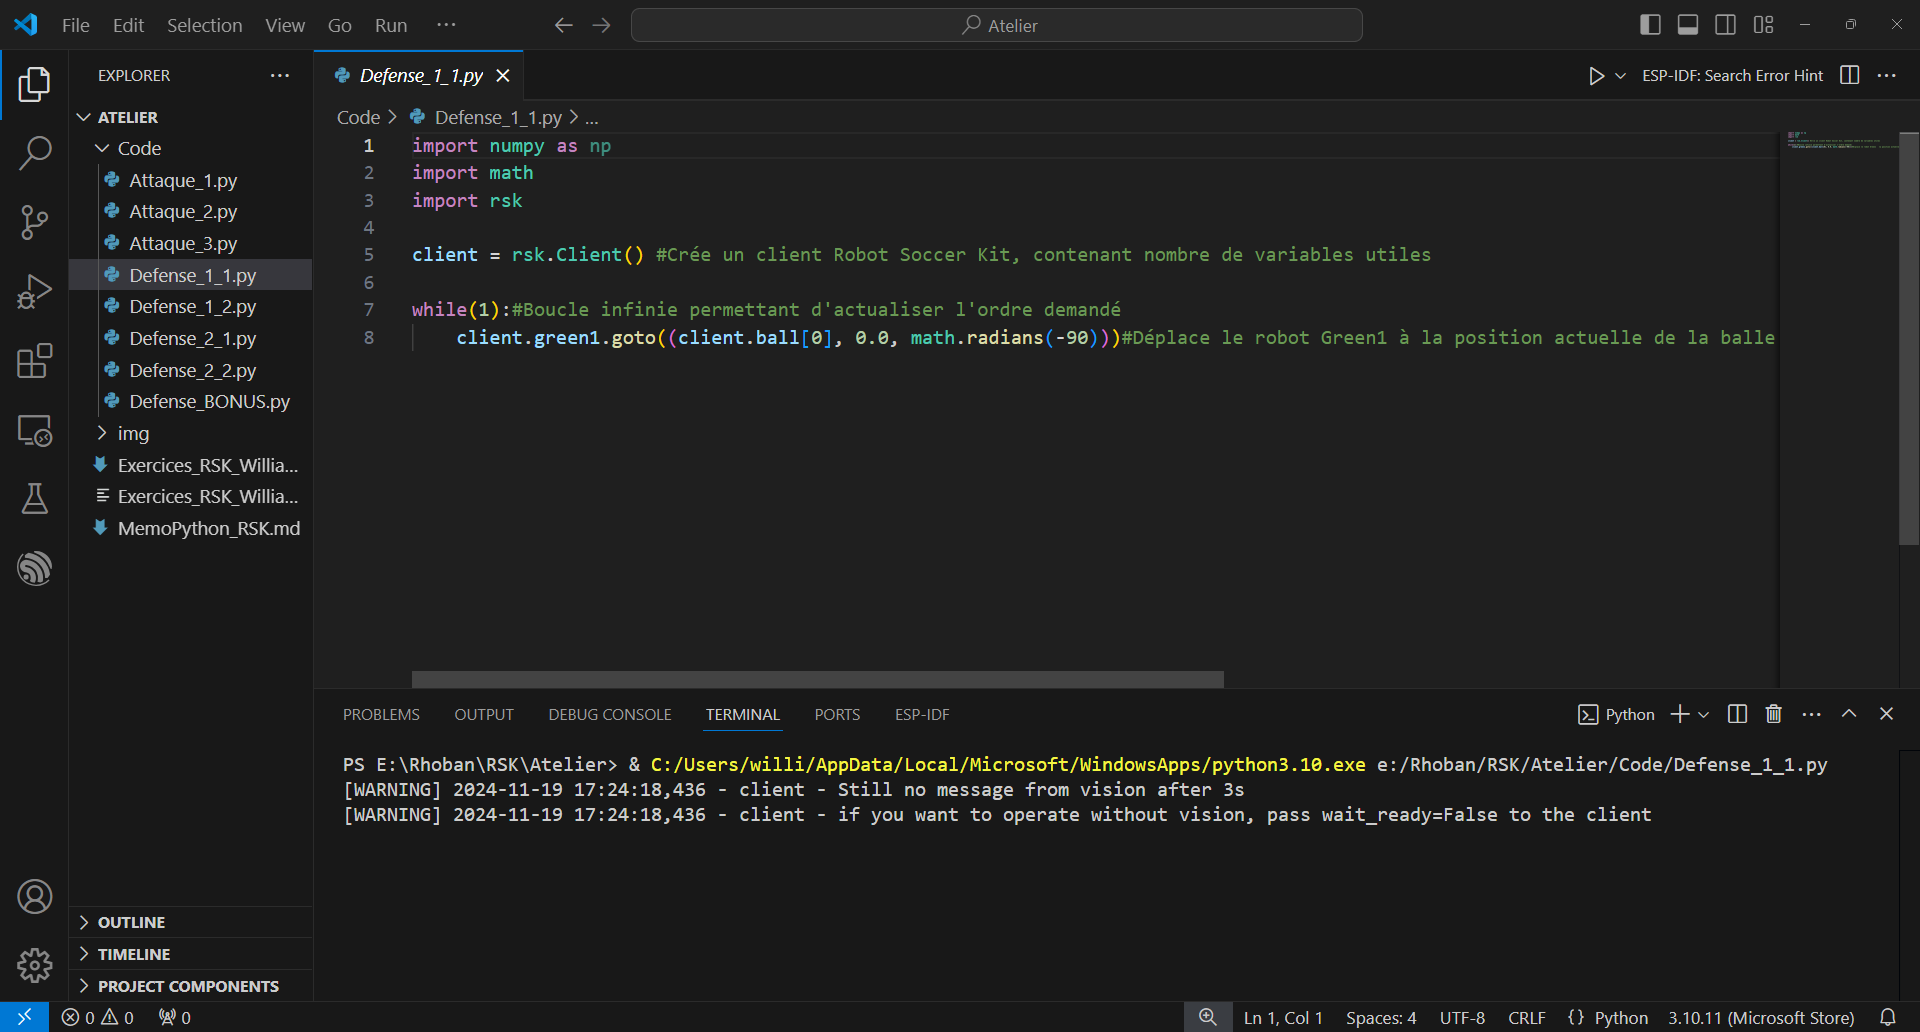Open the Extensions view

tap(35, 361)
